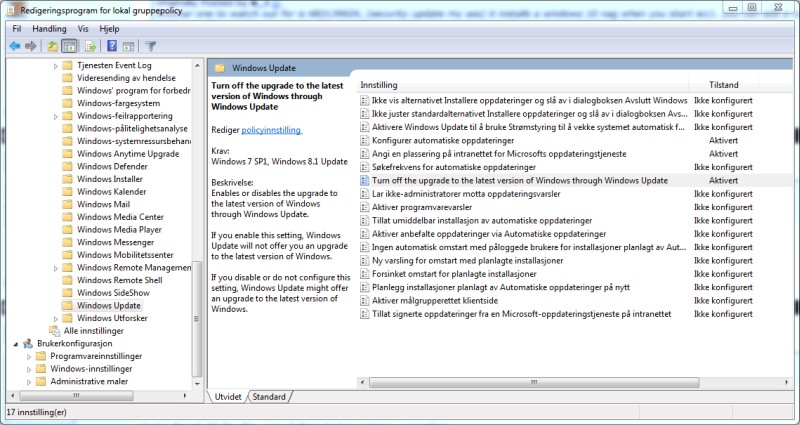
Task: Open the Hjelp menu
Action: (x=109, y=29)
